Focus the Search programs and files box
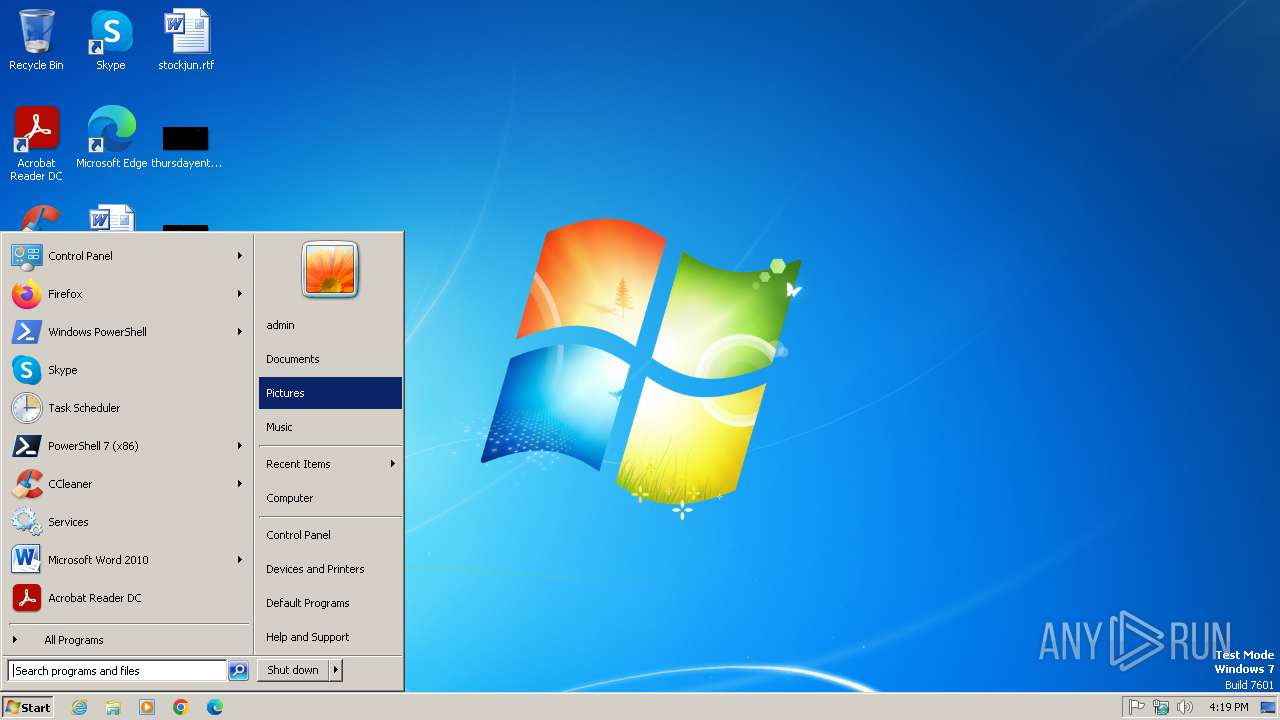Image resolution: width=1280 pixels, height=720 pixels. coord(117,671)
